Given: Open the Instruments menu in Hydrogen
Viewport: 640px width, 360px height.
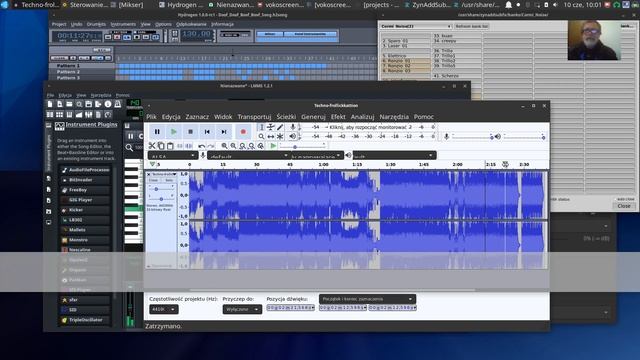Looking at the screenshot, I should click(123, 24).
